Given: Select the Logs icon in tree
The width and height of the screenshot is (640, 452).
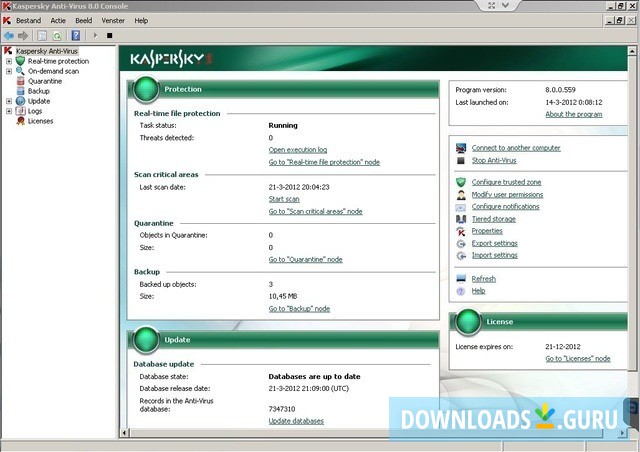Looking at the screenshot, I should 20,111.
